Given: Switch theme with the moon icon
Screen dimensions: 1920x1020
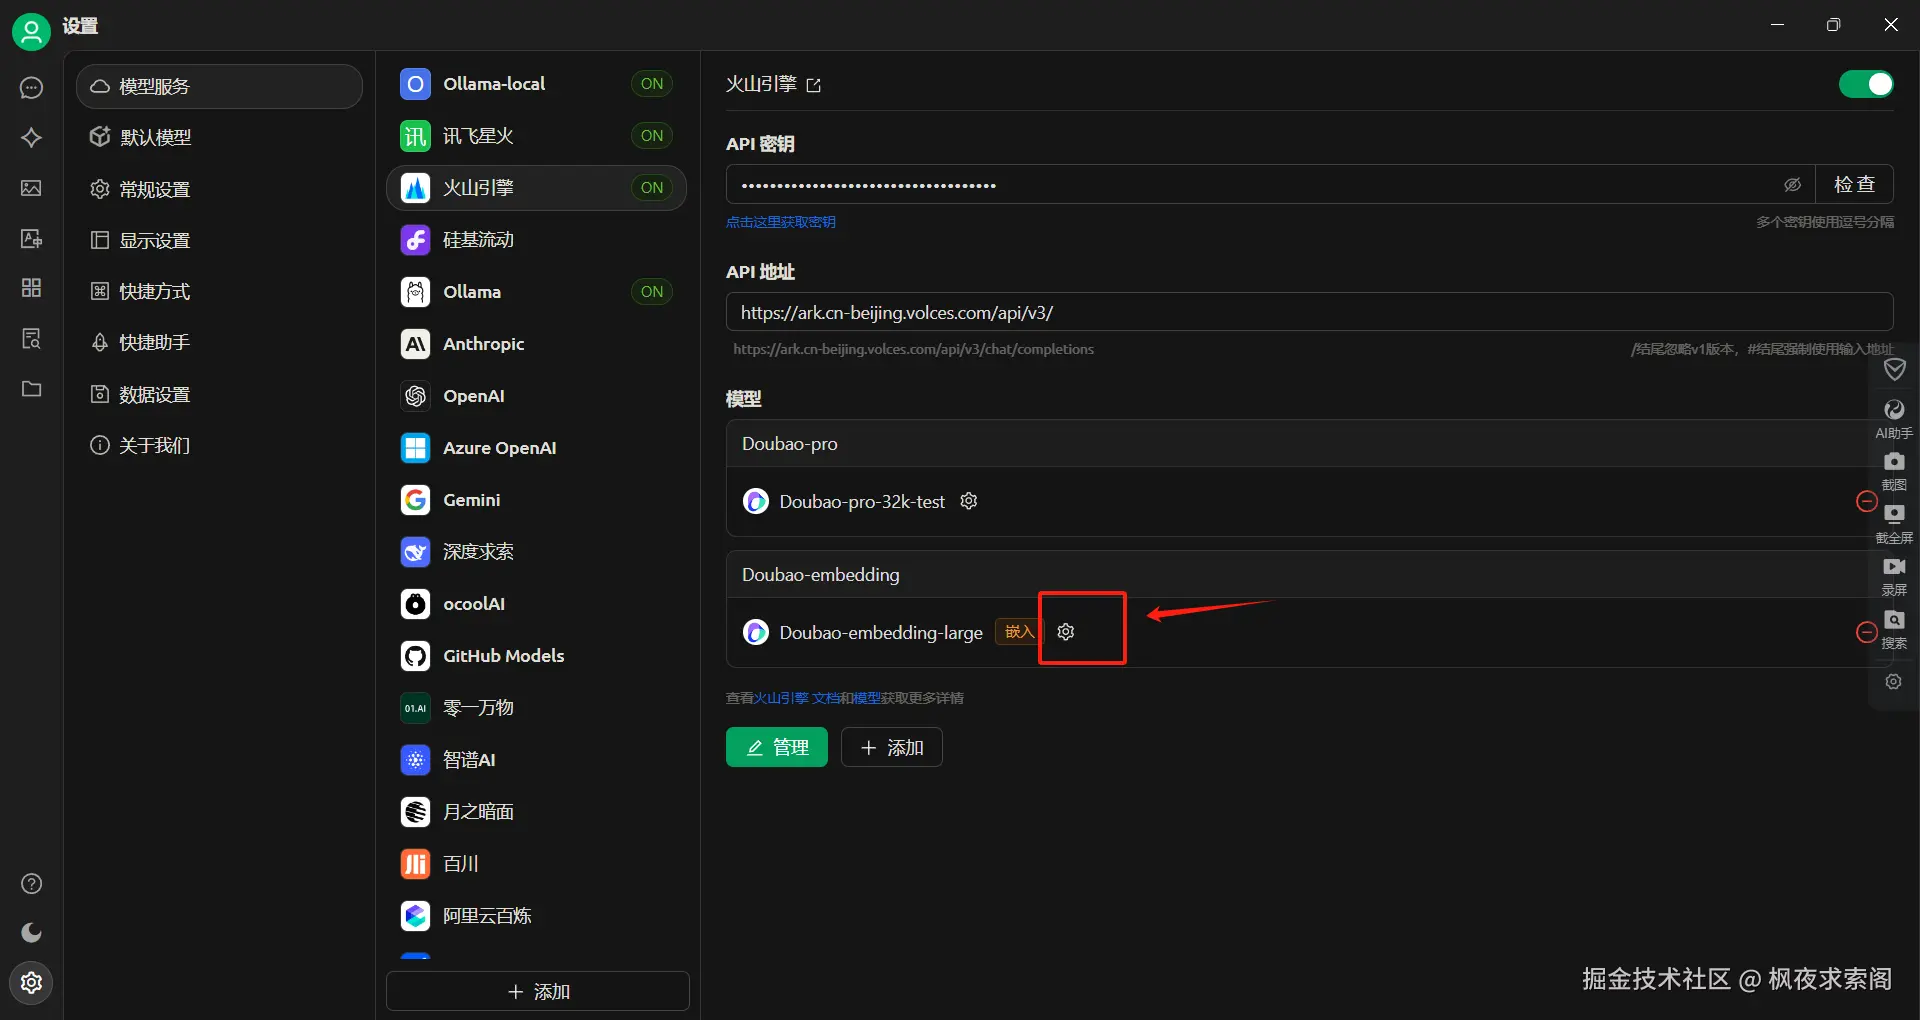Looking at the screenshot, I should click(x=31, y=933).
